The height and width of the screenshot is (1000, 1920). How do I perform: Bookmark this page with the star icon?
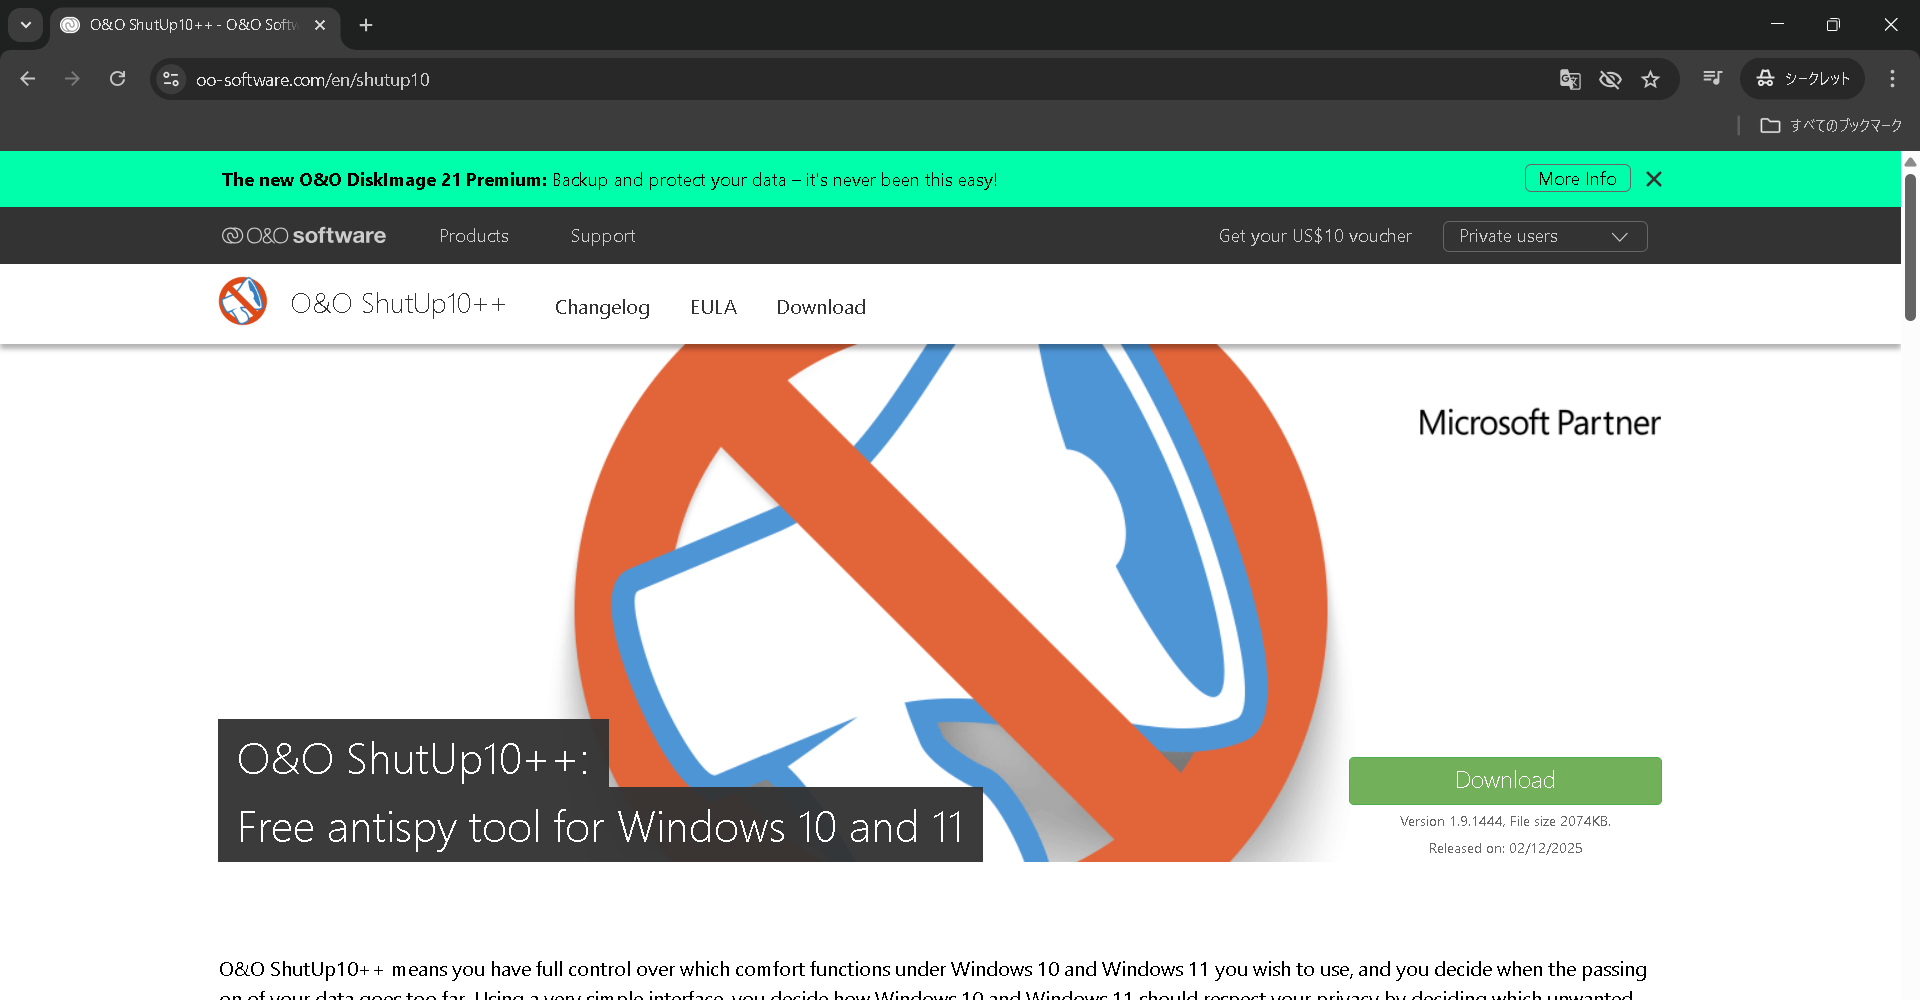(x=1651, y=79)
